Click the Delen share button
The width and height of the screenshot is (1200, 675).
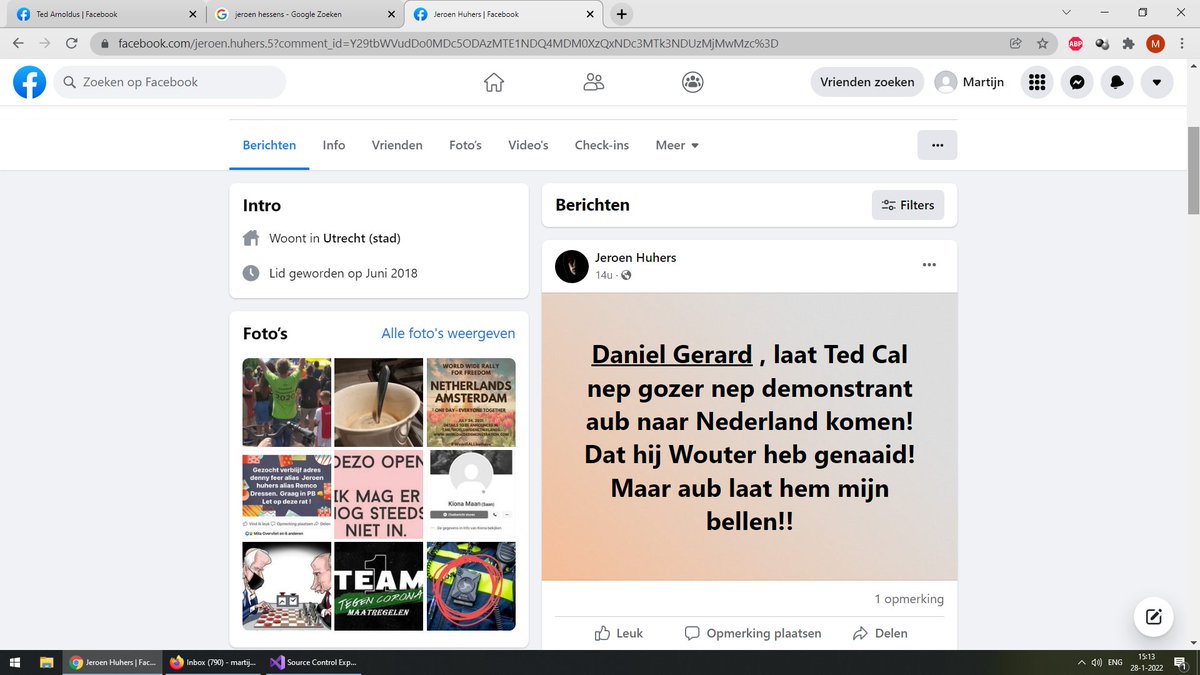click(x=880, y=633)
